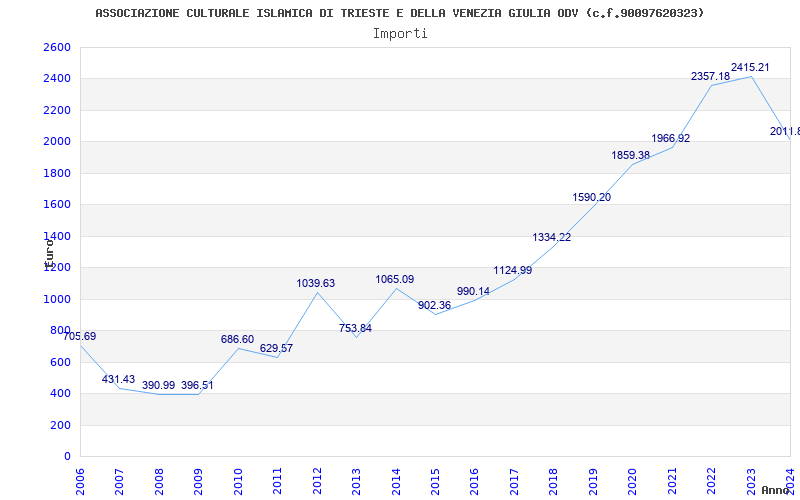
Task: Click the x-axis year 2007
Action: click(119, 481)
